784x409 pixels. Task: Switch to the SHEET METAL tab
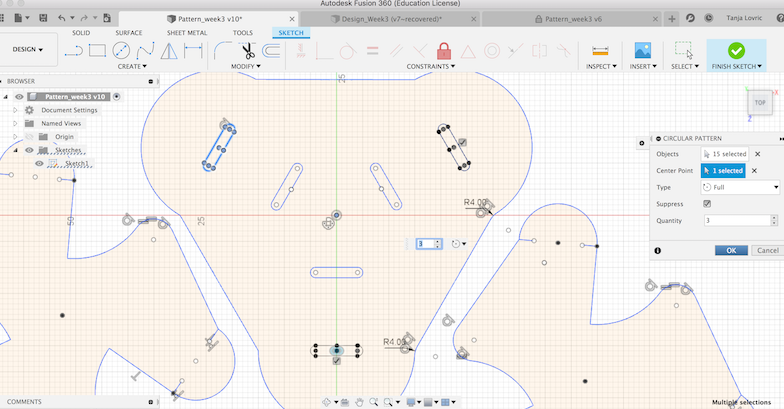[x=186, y=33]
